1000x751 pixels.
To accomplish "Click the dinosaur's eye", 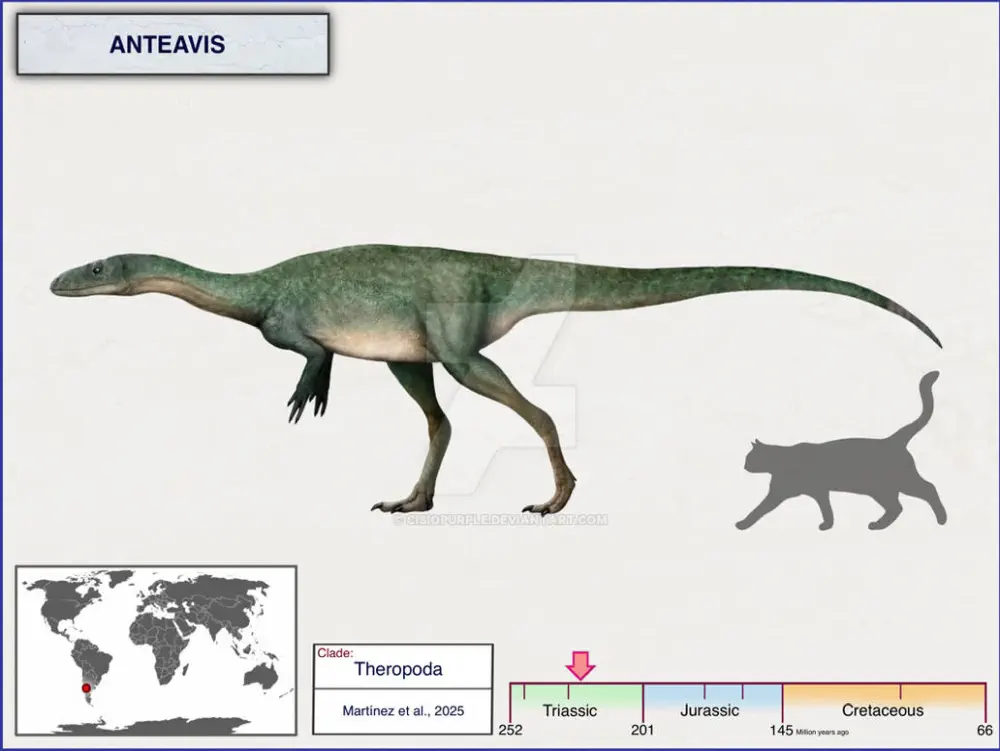I will [97, 268].
